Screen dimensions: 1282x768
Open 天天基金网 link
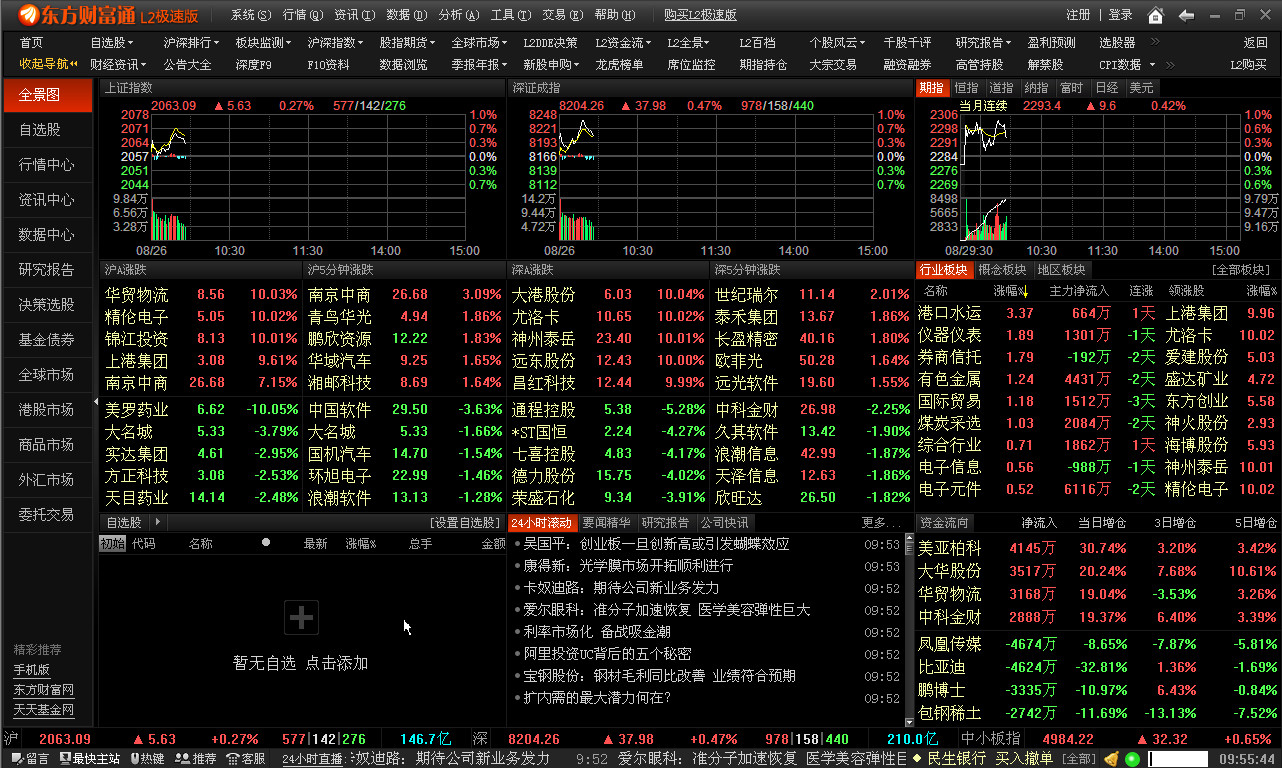tap(44, 710)
